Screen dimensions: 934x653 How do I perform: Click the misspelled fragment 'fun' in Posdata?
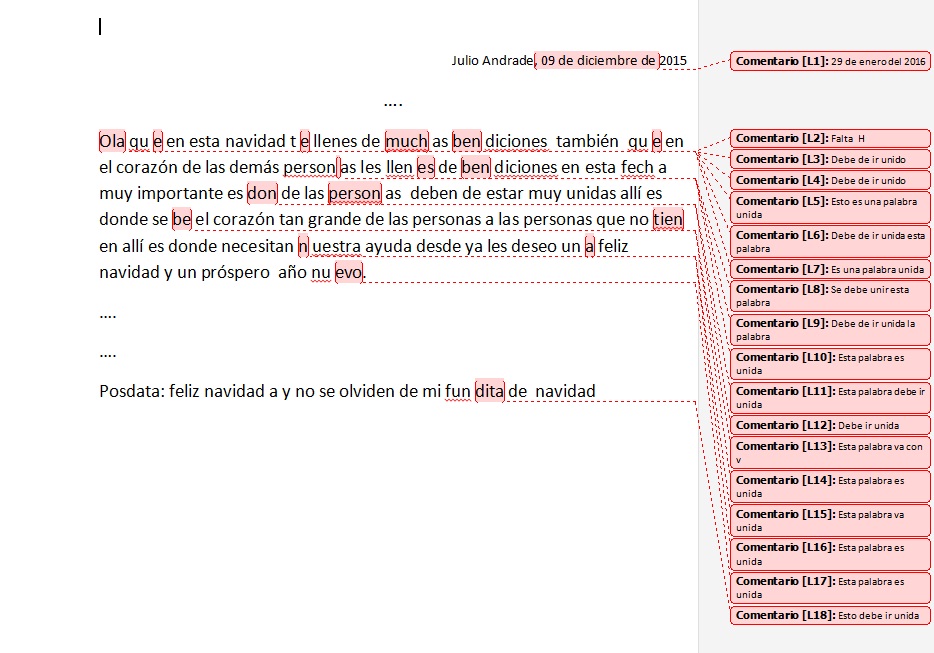tap(457, 391)
